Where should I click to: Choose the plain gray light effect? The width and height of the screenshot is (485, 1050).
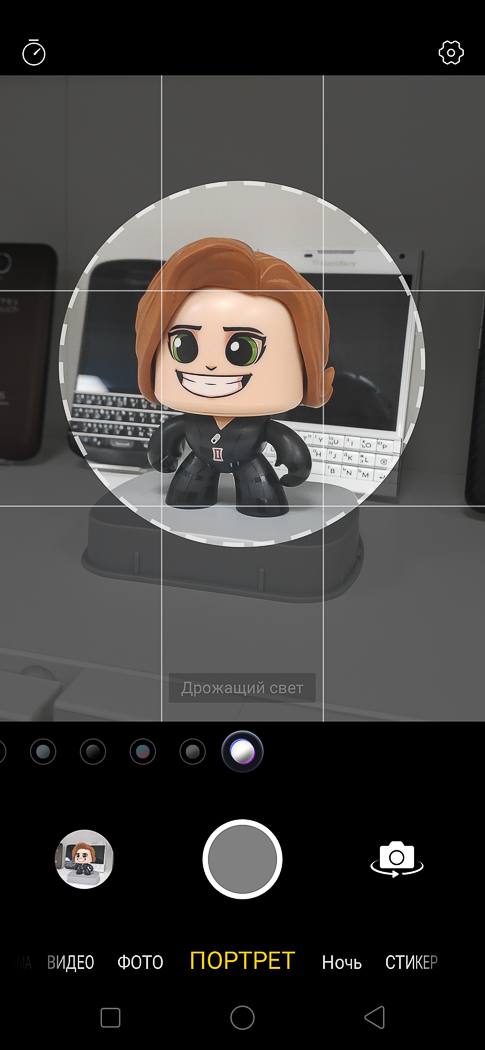coord(193,752)
